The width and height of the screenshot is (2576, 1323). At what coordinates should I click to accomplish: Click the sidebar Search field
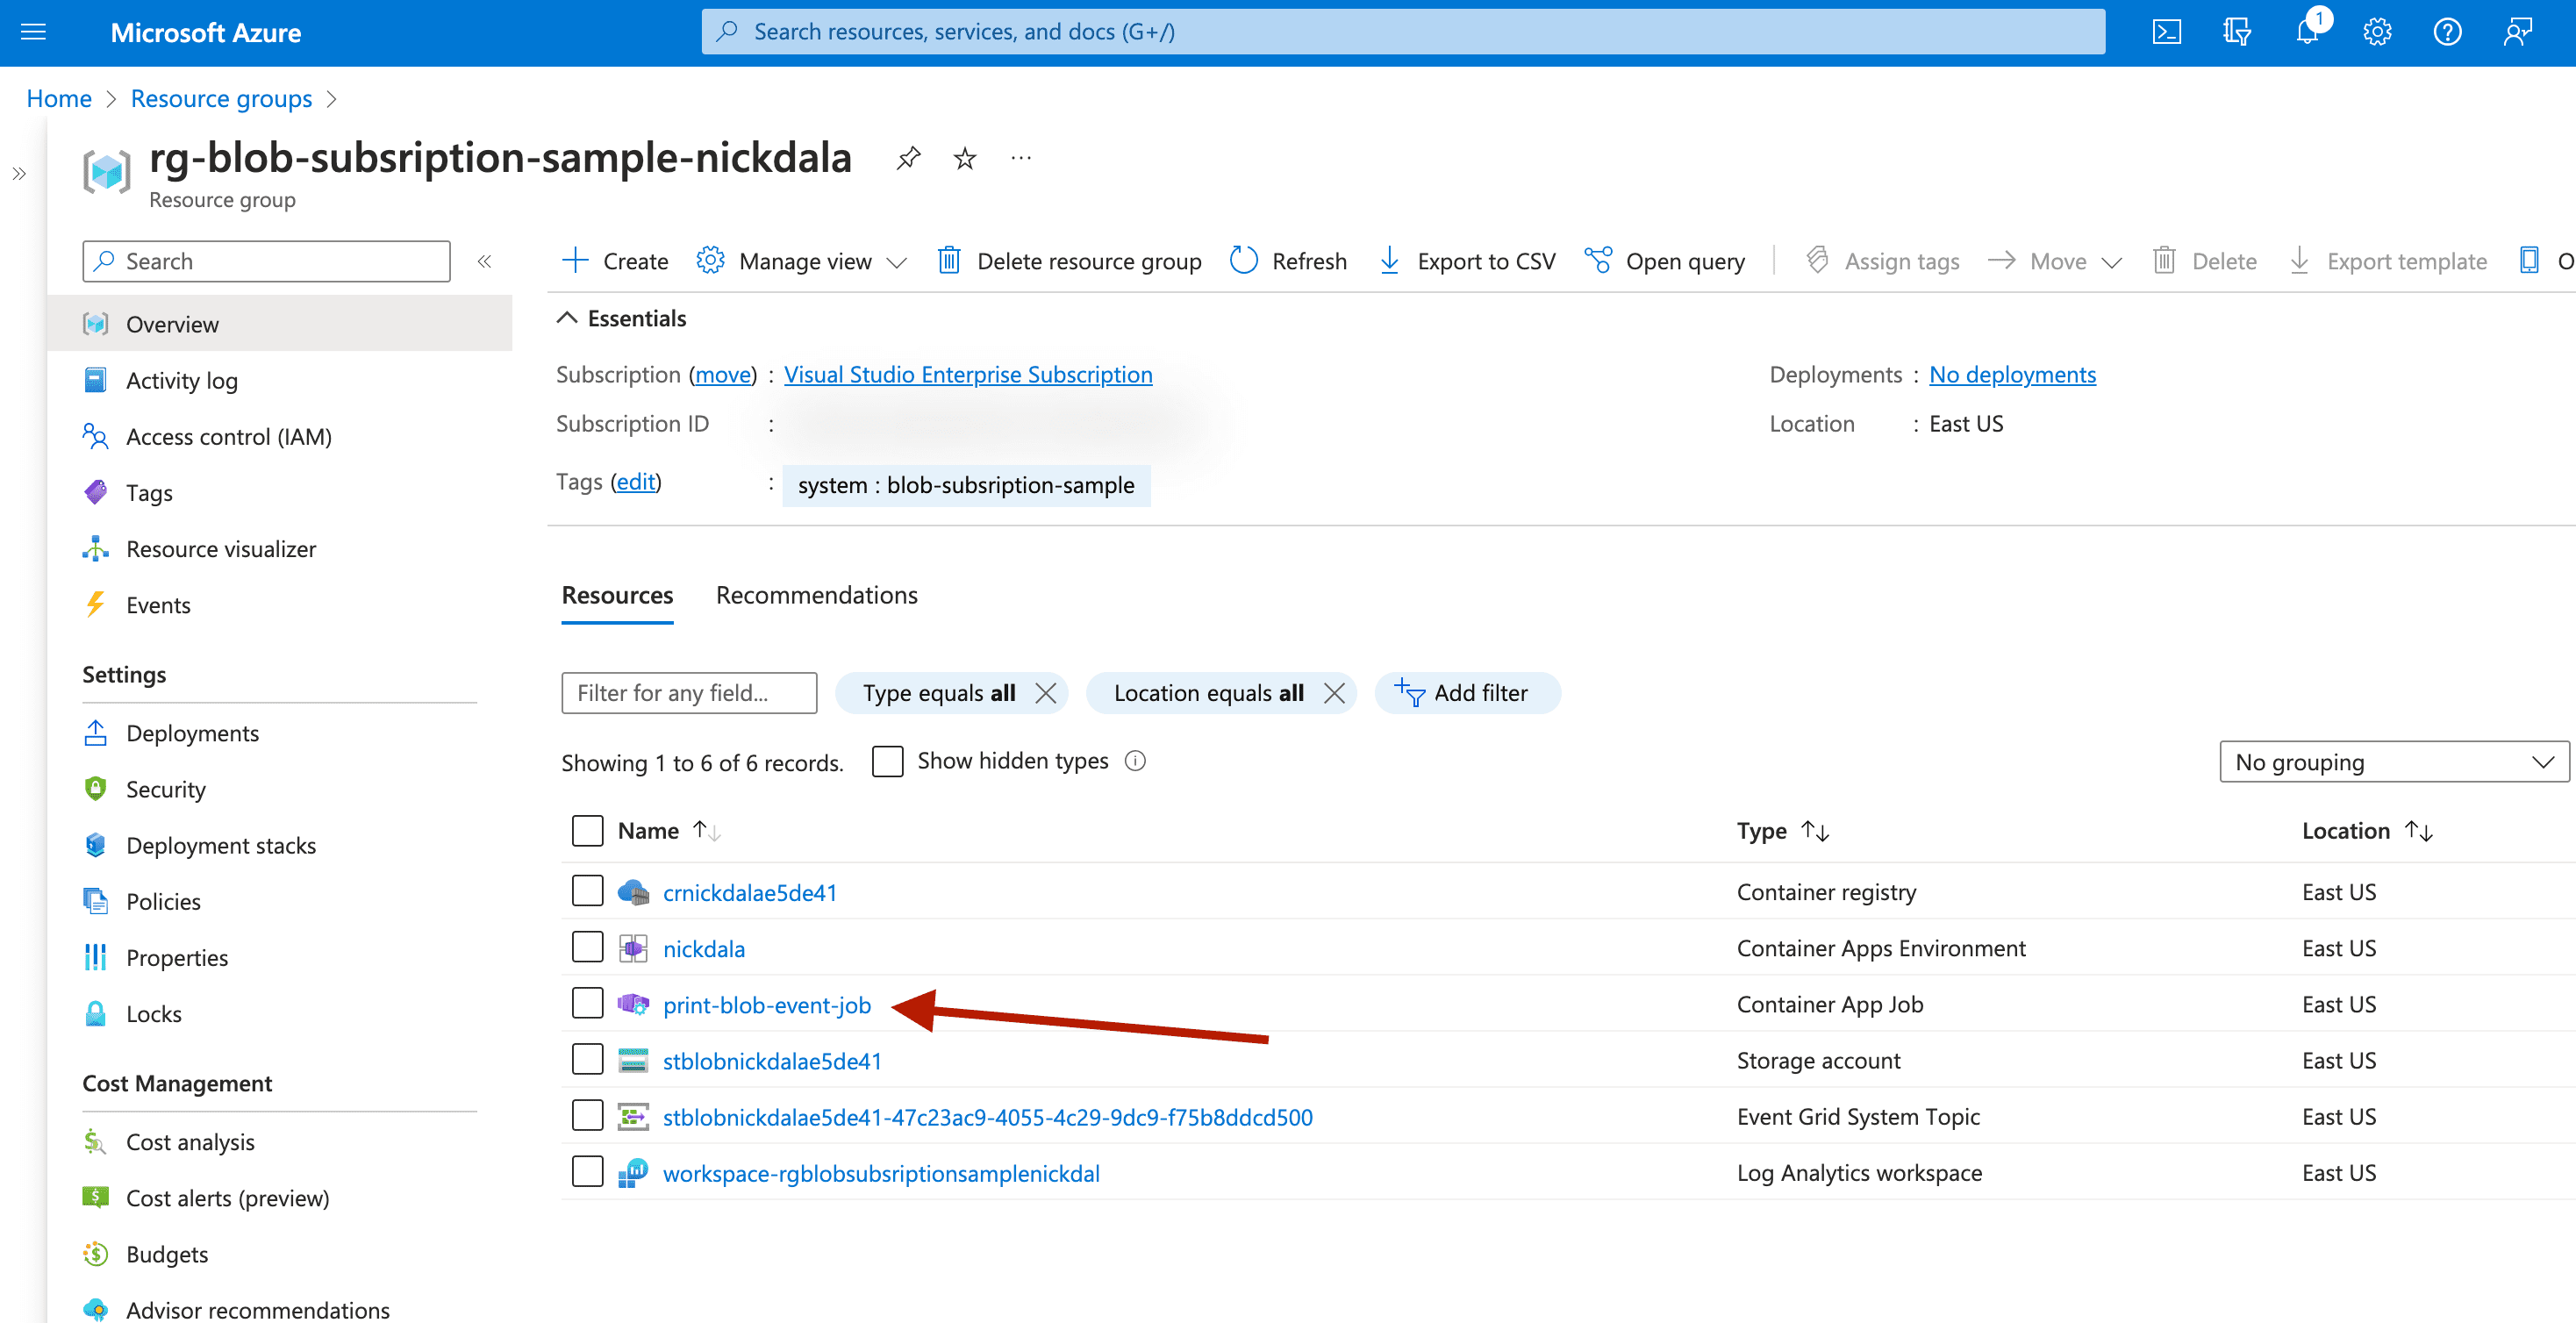tap(266, 261)
